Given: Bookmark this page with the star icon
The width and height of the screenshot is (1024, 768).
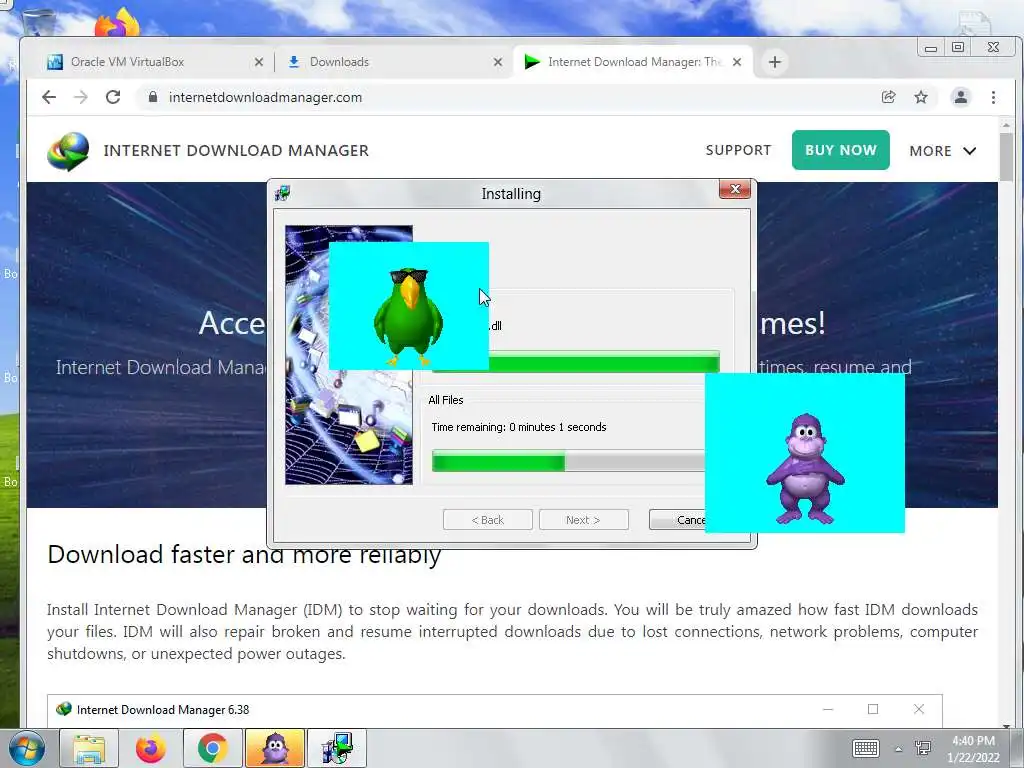Looking at the screenshot, I should tap(921, 97).
